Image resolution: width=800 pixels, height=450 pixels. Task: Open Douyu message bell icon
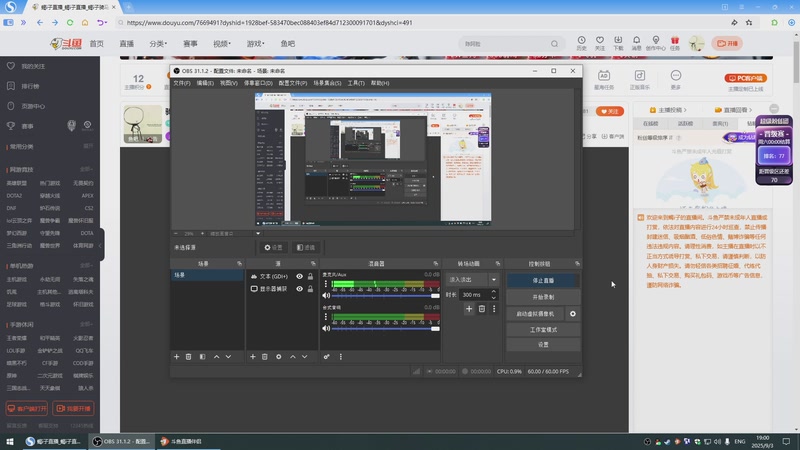[x=636, y=43]
